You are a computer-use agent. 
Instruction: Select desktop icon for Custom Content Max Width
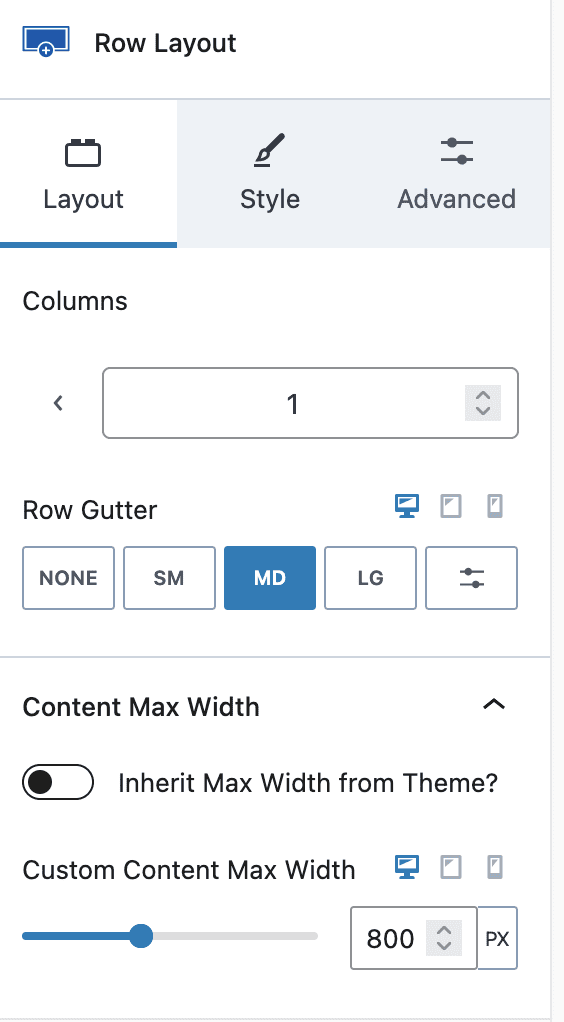(407, 868)
